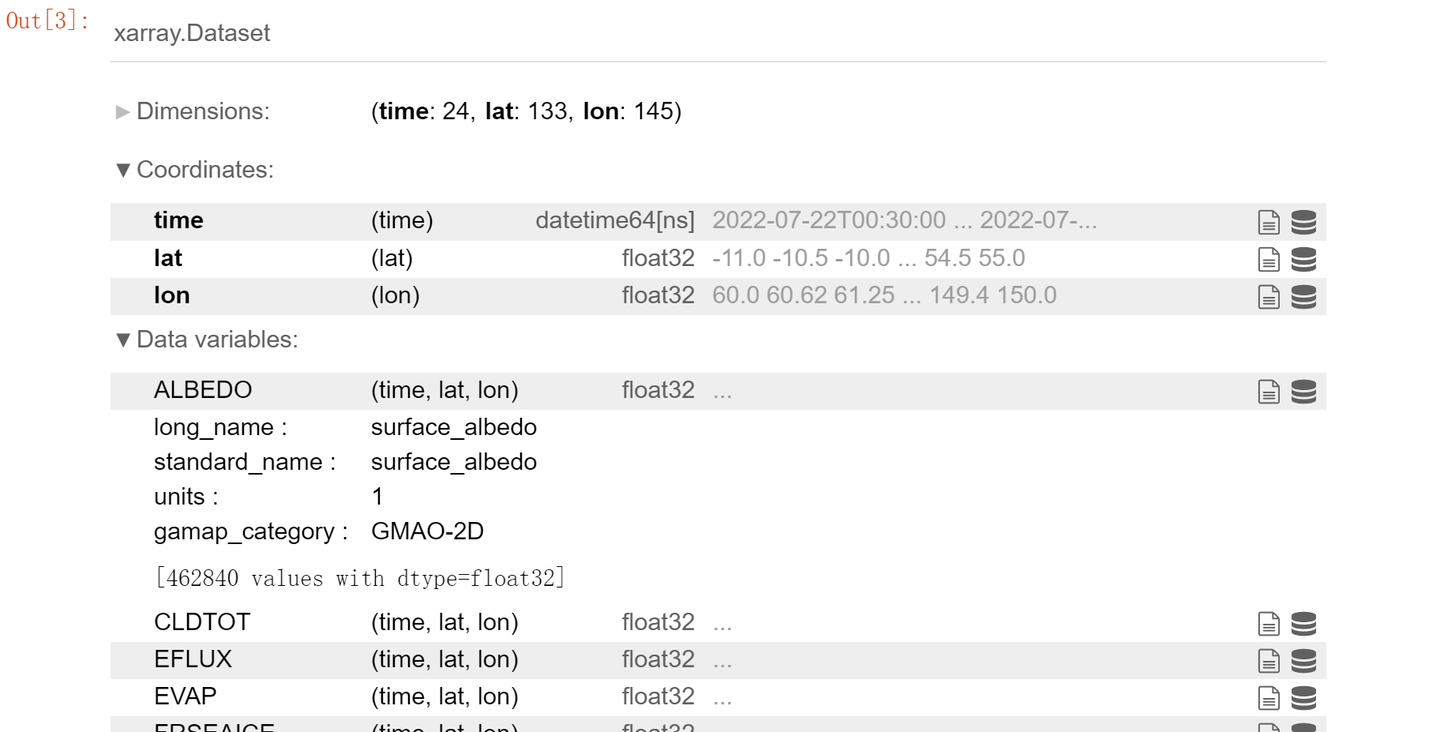Screen dimensions: 1440x732
Task: Click the ALBEDO variable name
Action: (x=203, y=390)
